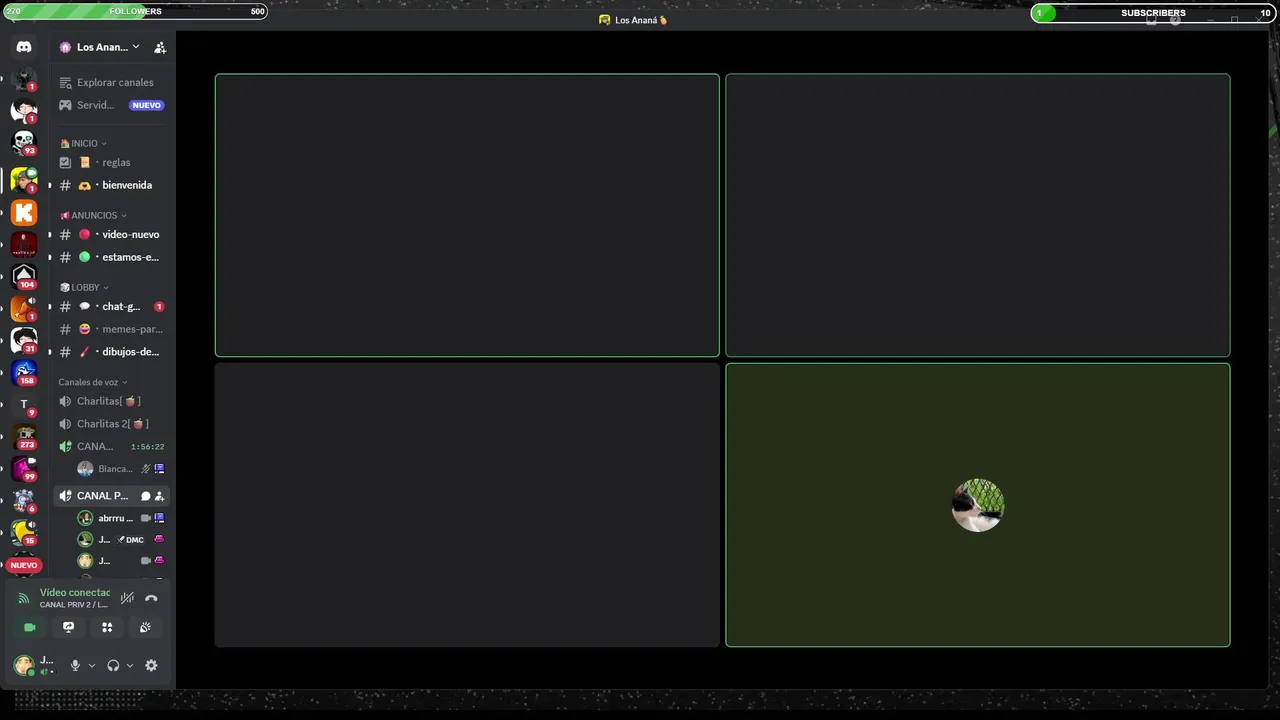Toggle noise suppression icon
Image resolution: width=1280 pixels, height=720 pixels.
pos(127,598)
